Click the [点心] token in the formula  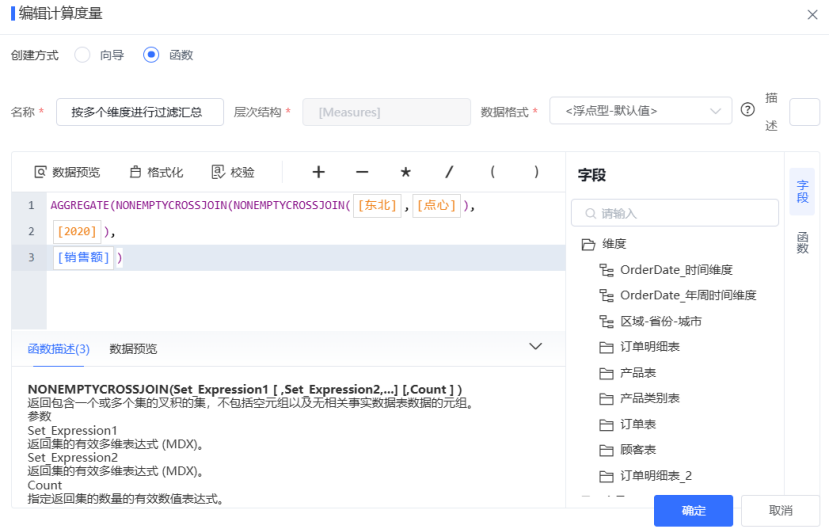pos(437,205)
